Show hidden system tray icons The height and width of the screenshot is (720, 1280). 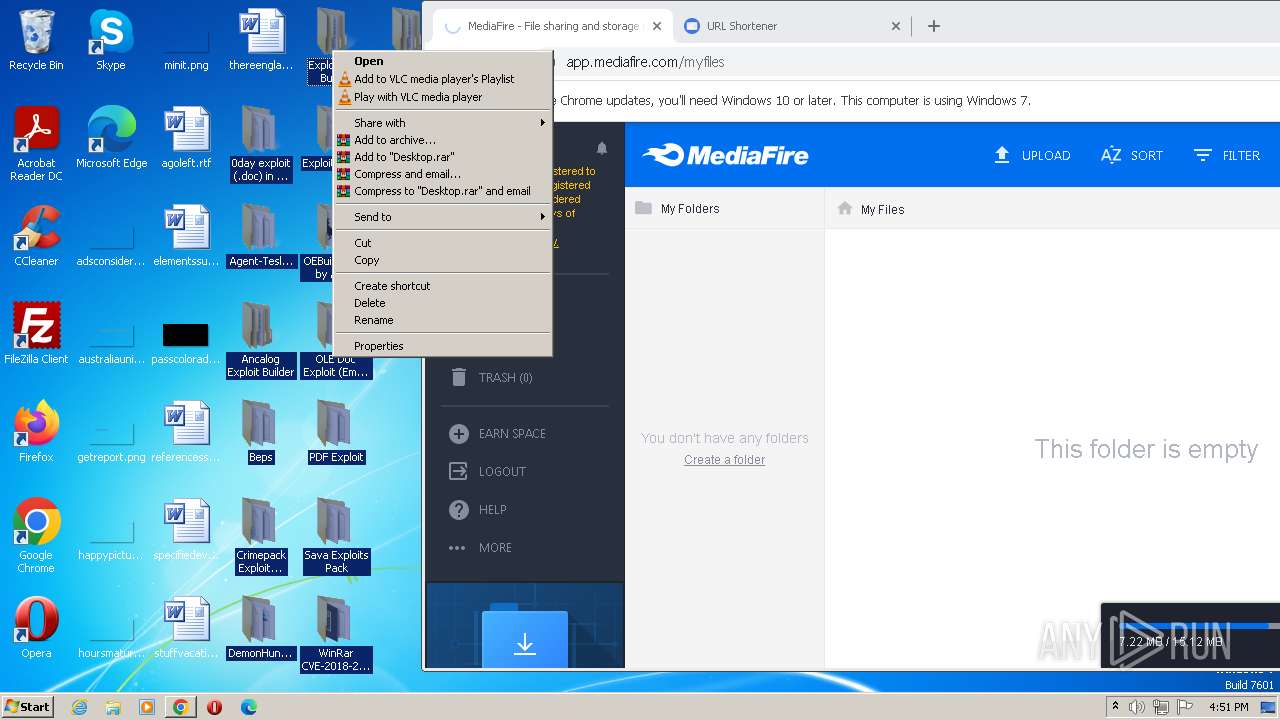coord(1115,707)
